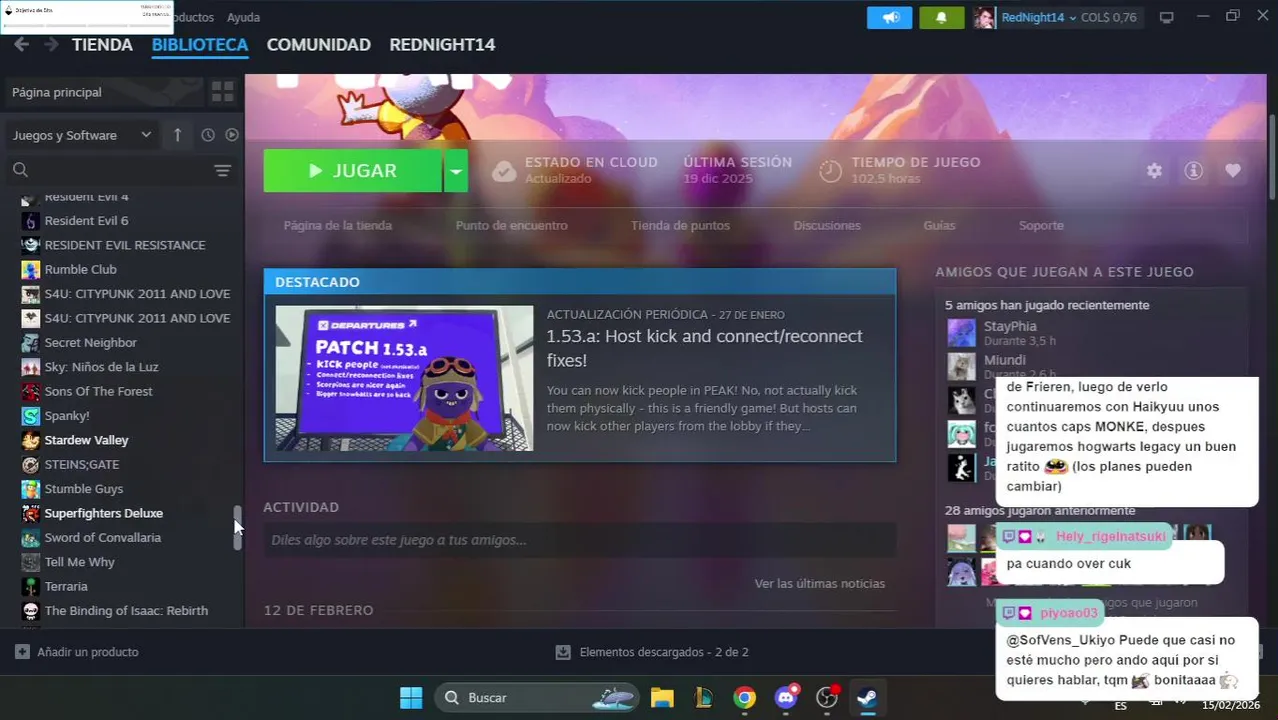1278x720 pixels.
Task: Open Página de la tienda link
Action: [x=338, y=225]
